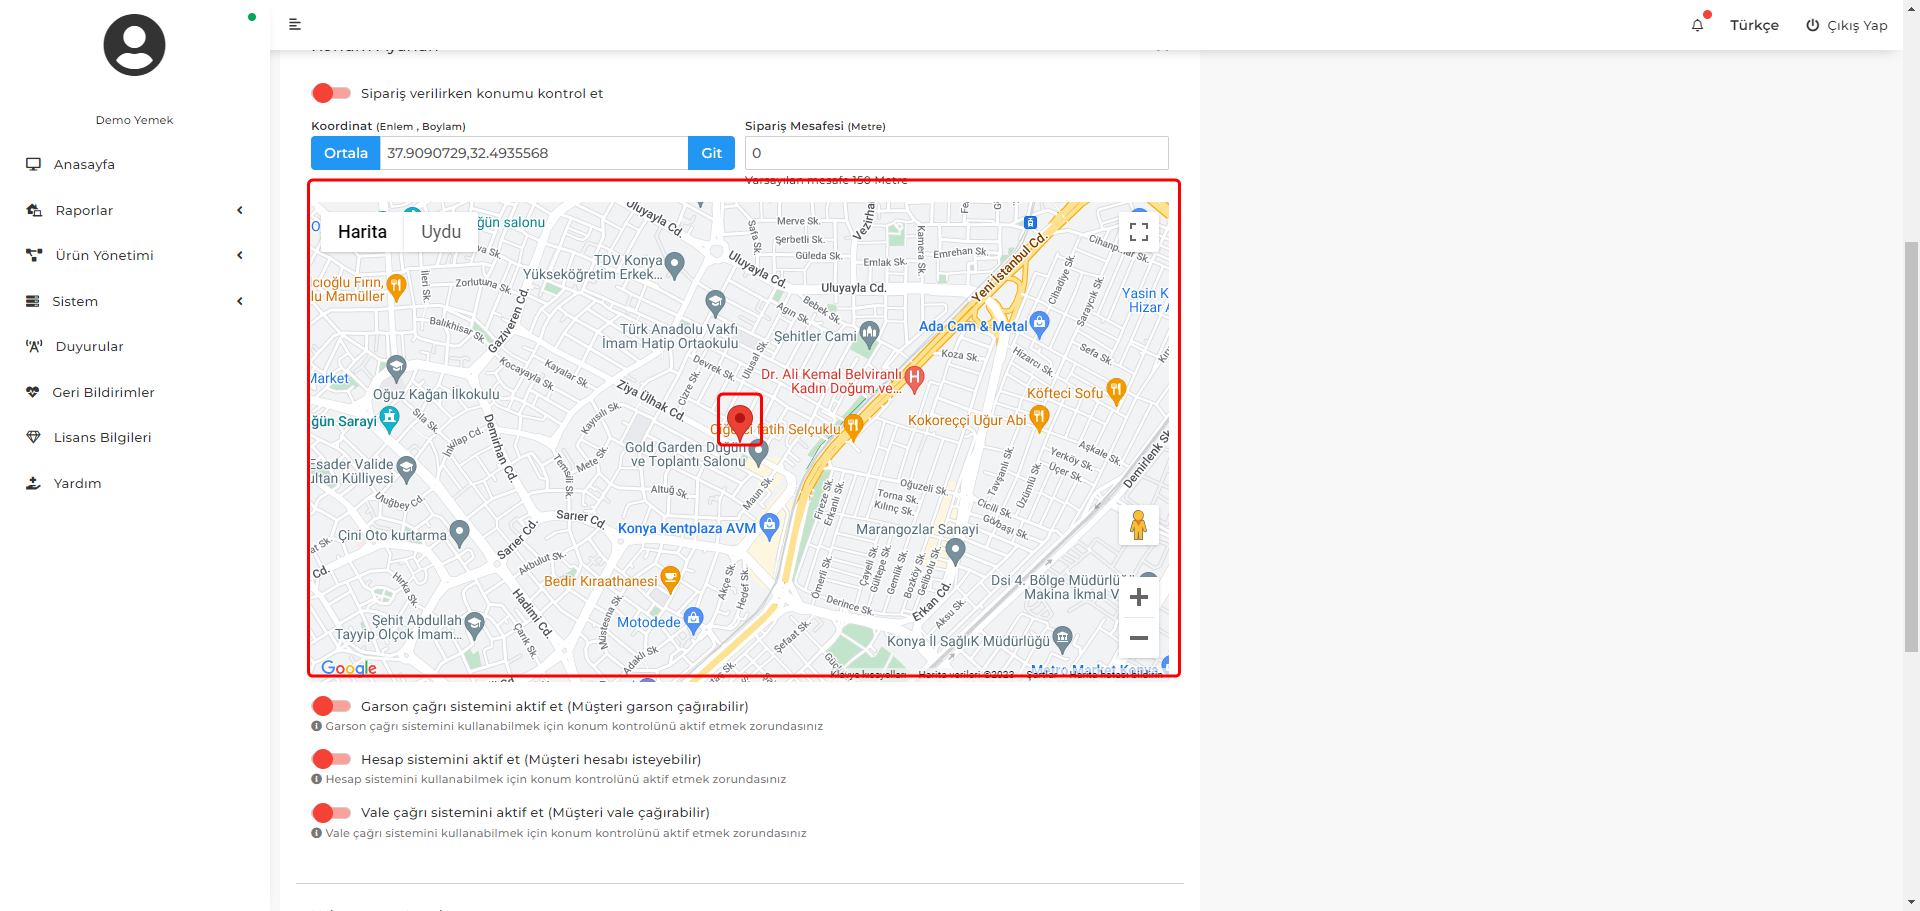Click the Sistem sidebar icon

33,301
